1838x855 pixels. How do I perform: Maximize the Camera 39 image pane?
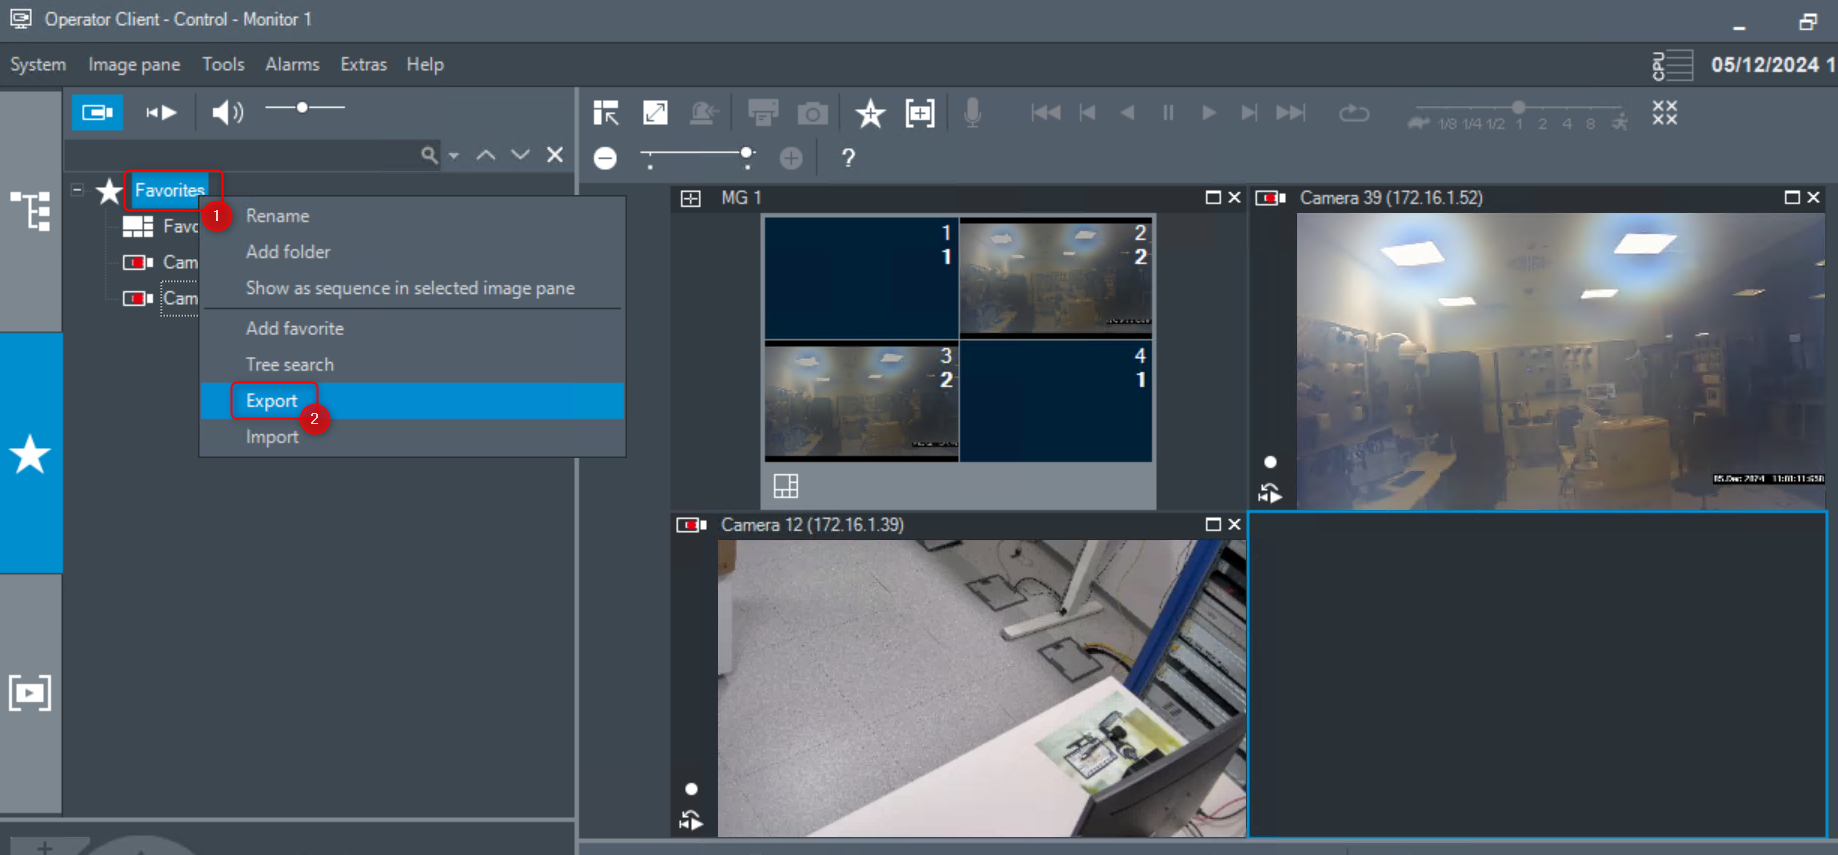click(1791, 198)
